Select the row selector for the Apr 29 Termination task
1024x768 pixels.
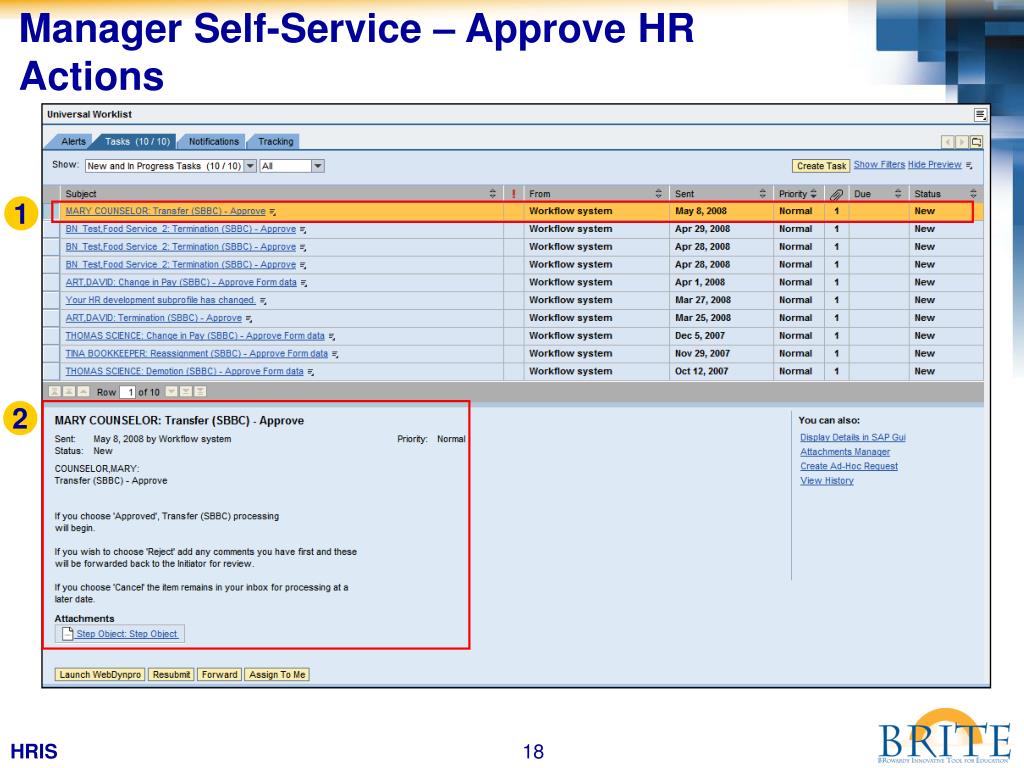tap(52, 229)
